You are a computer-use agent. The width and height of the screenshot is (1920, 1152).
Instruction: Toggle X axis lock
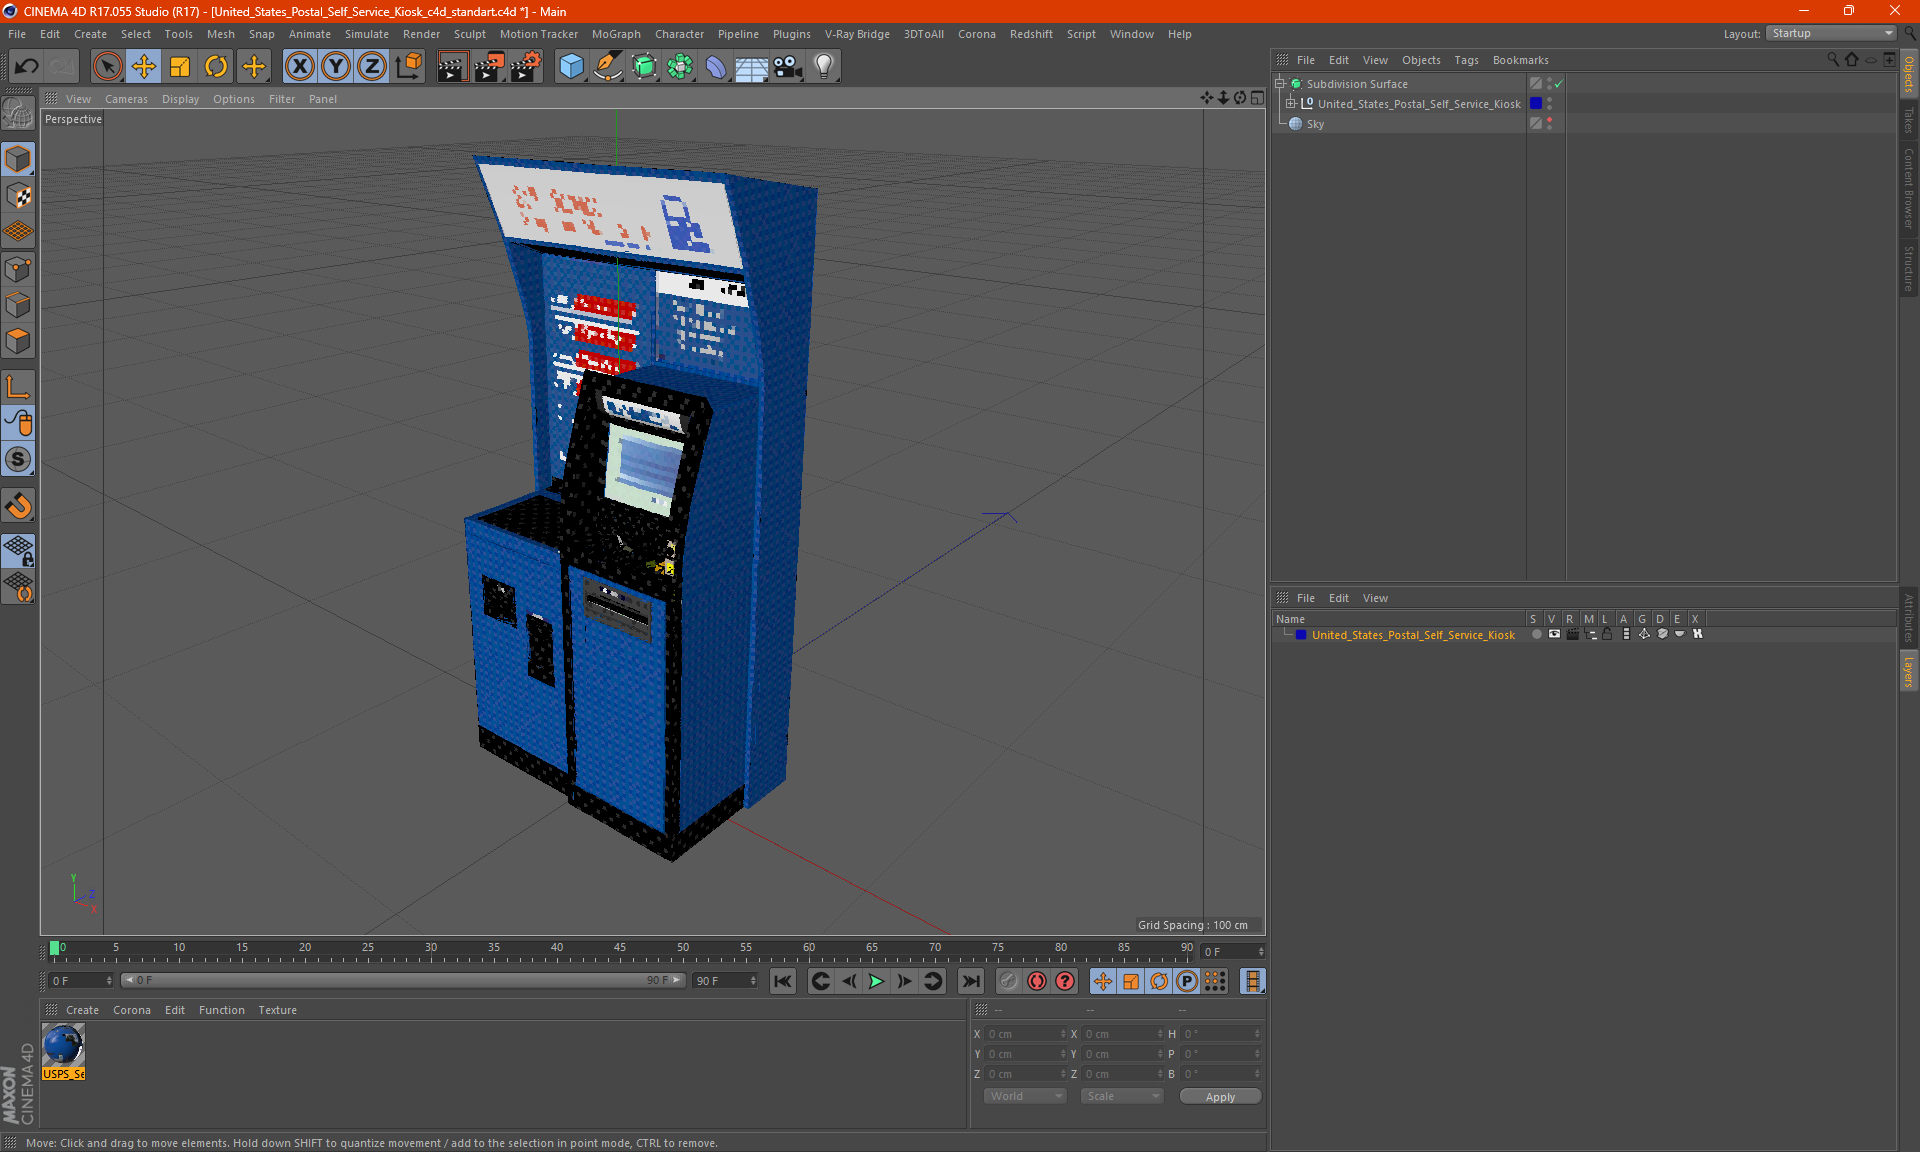299,67
